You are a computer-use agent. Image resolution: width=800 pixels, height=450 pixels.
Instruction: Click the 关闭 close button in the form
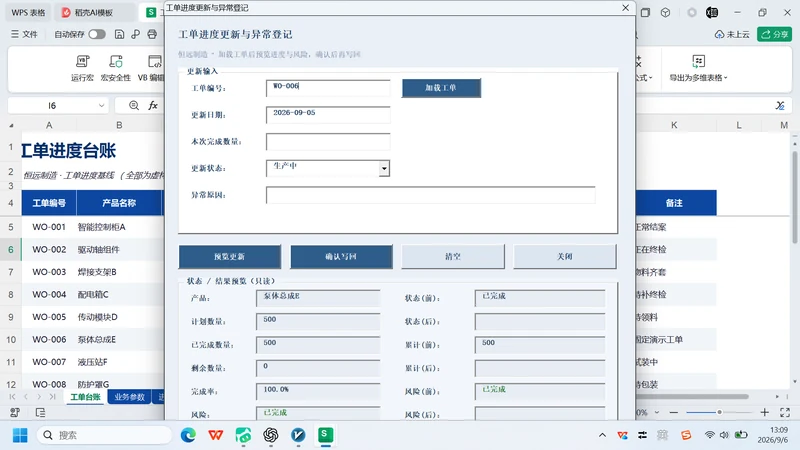[x=565, y=257]
